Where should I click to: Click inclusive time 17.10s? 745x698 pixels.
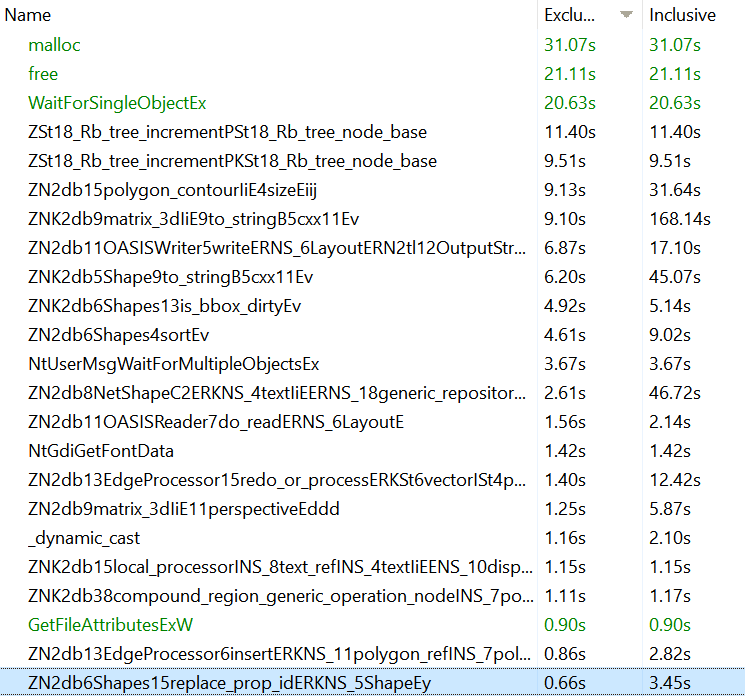675,248
